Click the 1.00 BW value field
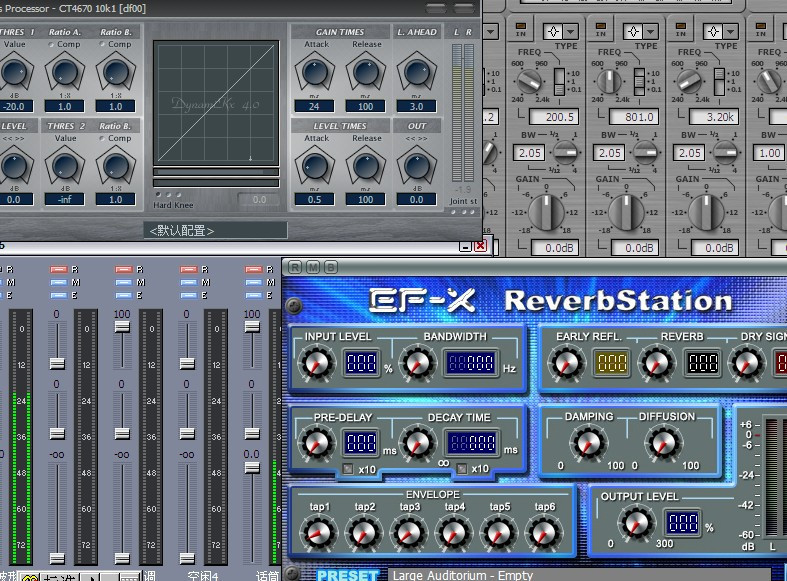Viewport: 787px width, 581px height. coord(769,153)
